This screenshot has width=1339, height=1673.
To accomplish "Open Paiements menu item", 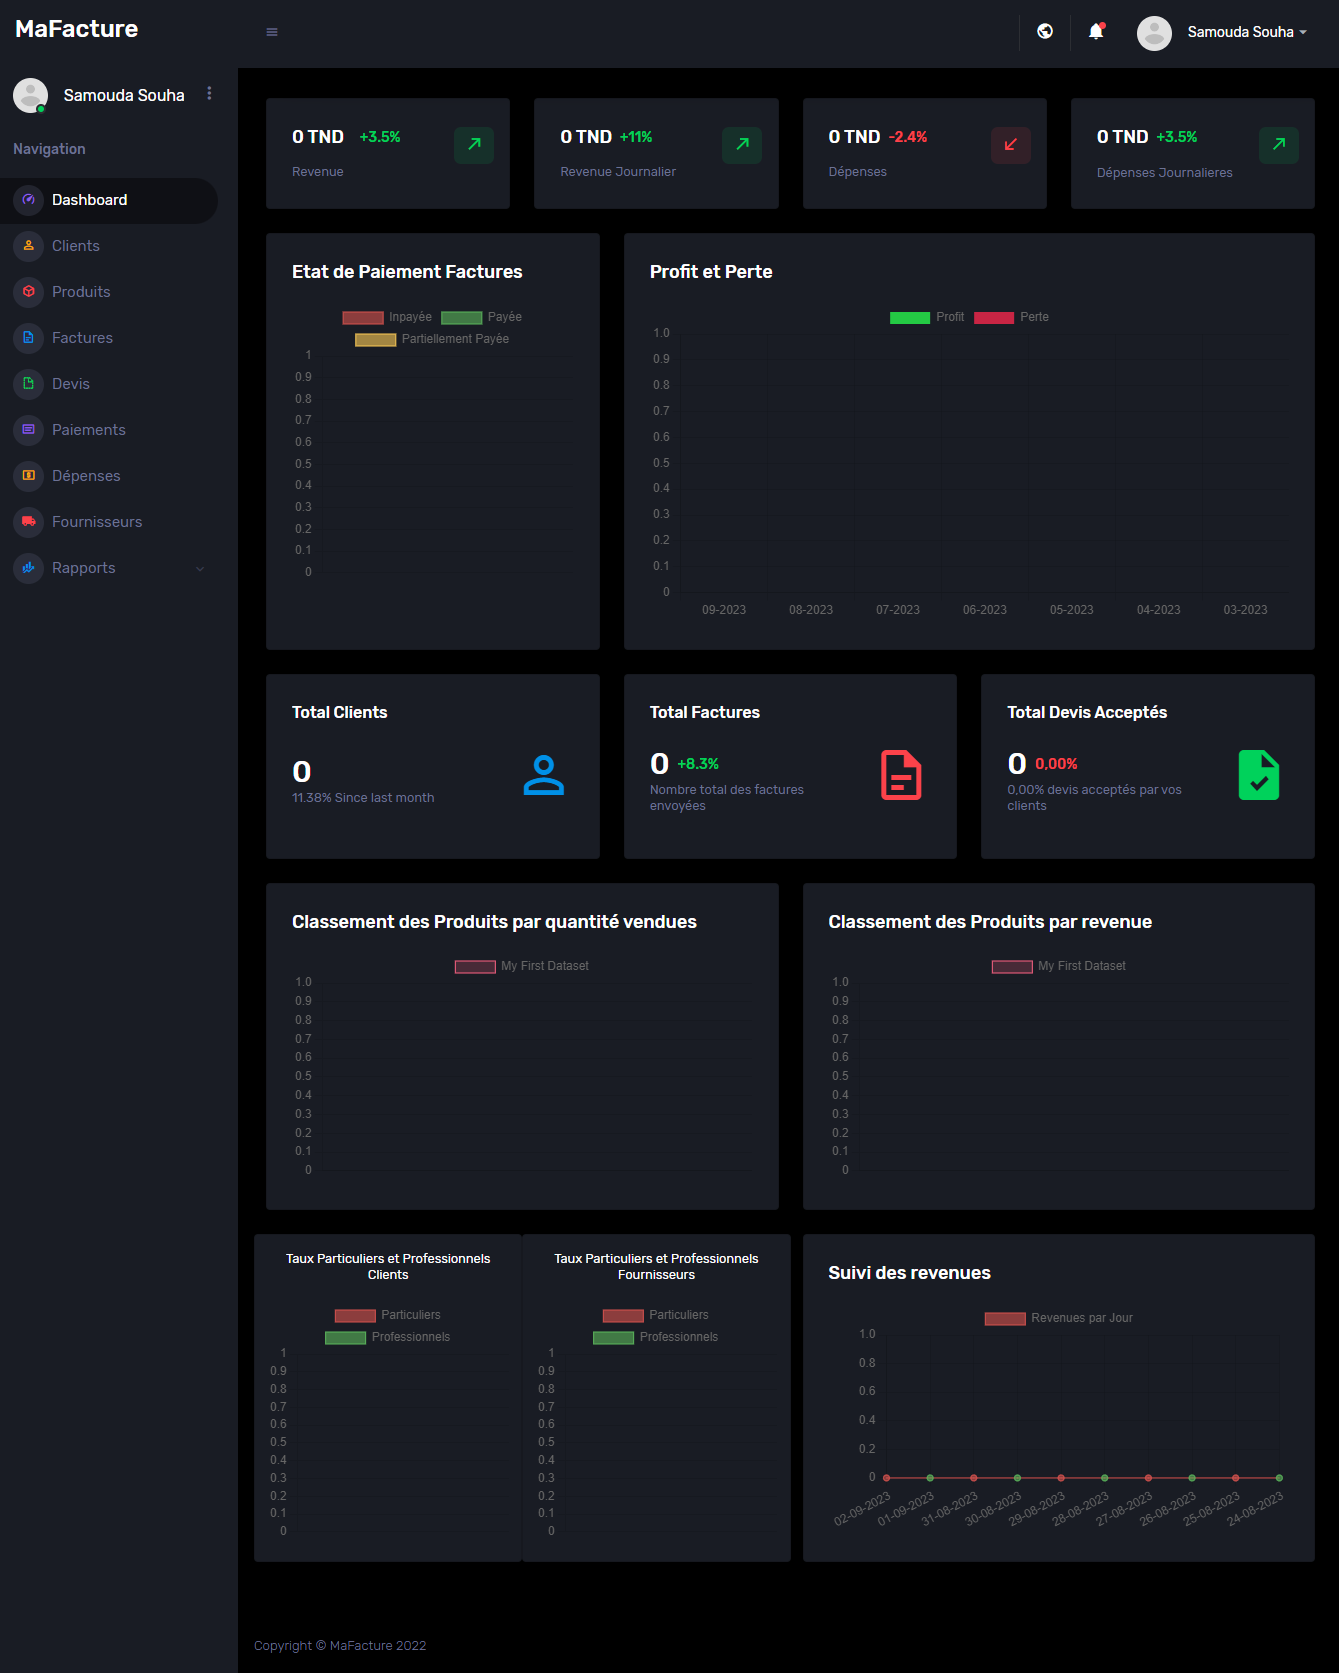I will coord(88,430).
